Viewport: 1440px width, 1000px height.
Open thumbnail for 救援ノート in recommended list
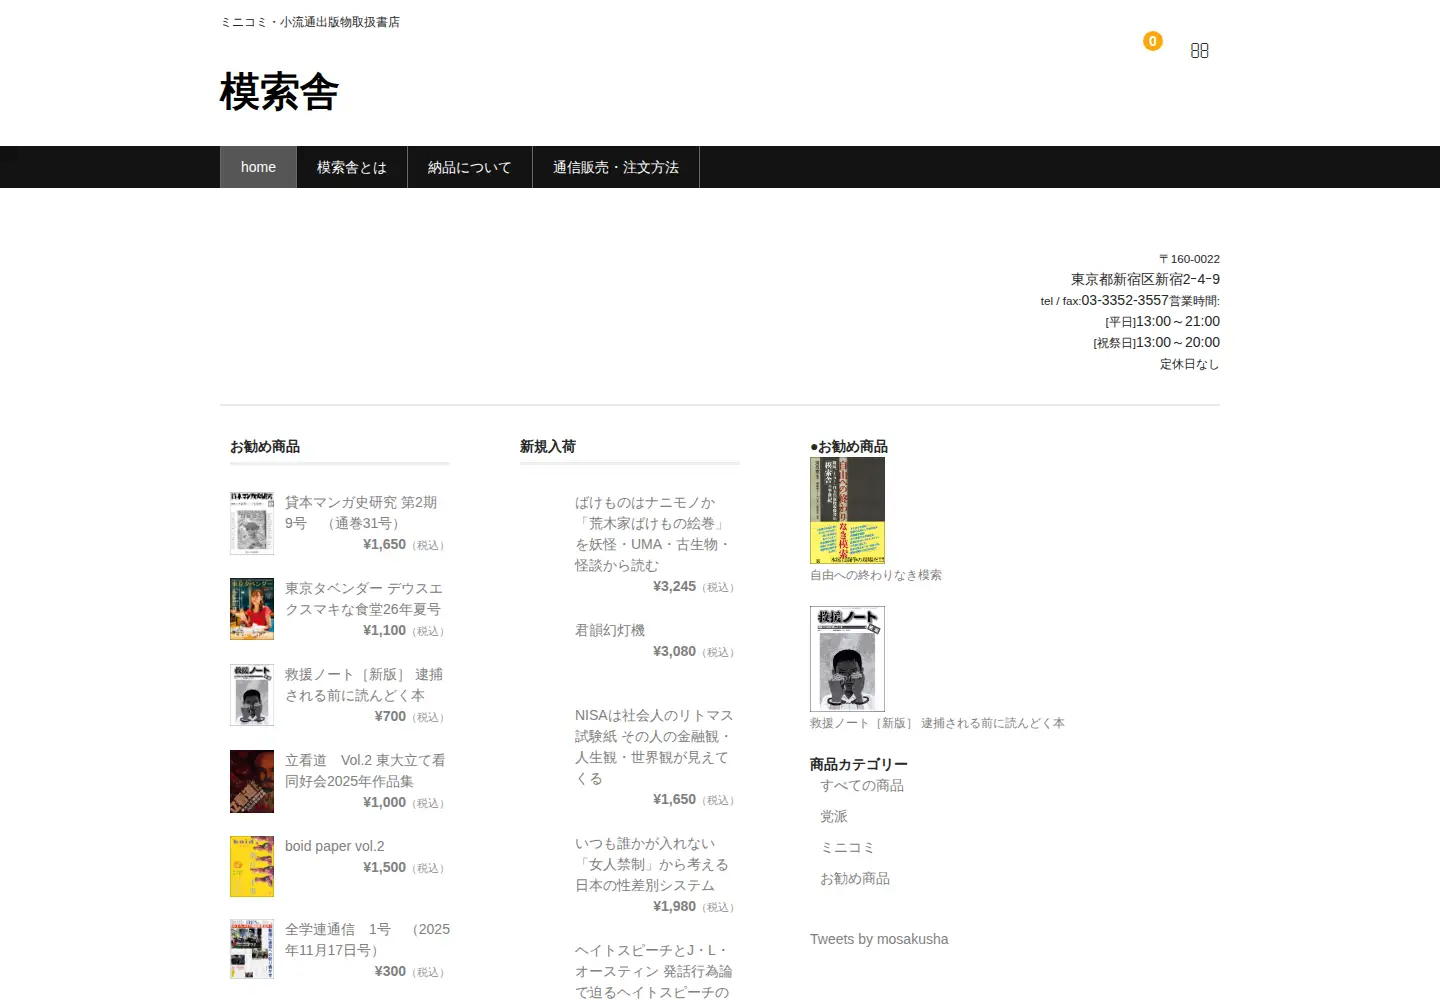point(252,695)
